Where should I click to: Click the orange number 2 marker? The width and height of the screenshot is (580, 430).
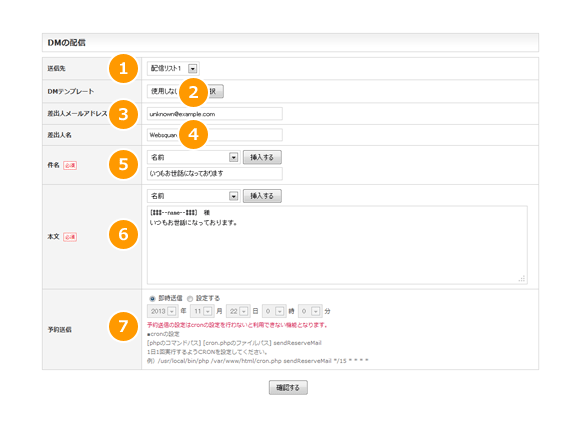tap(193, 93)
